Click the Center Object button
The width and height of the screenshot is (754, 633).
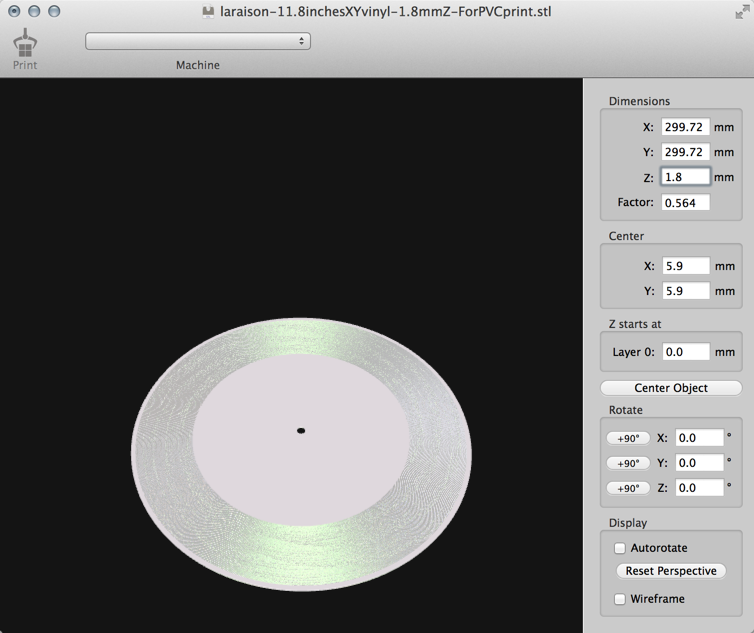click(671, 388)
